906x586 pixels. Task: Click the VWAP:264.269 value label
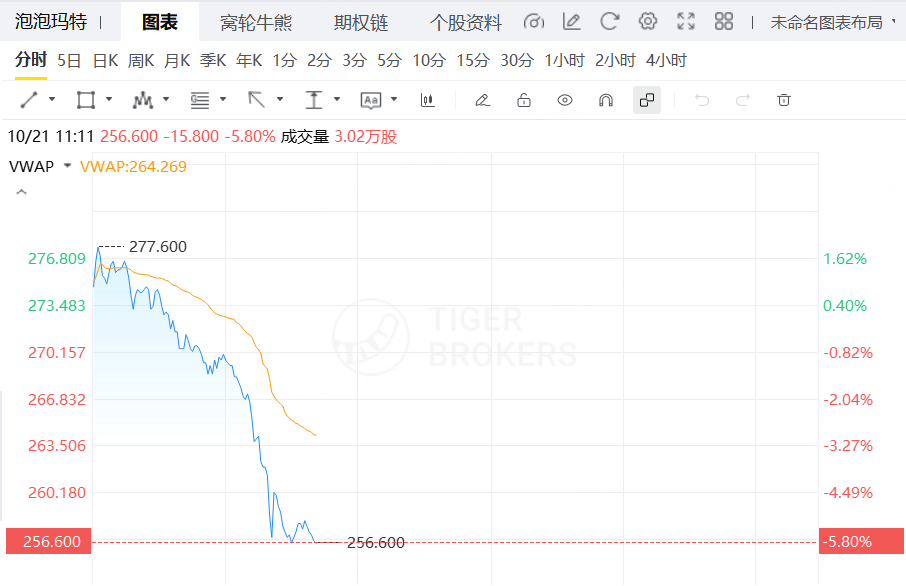(x=133, y=166)
